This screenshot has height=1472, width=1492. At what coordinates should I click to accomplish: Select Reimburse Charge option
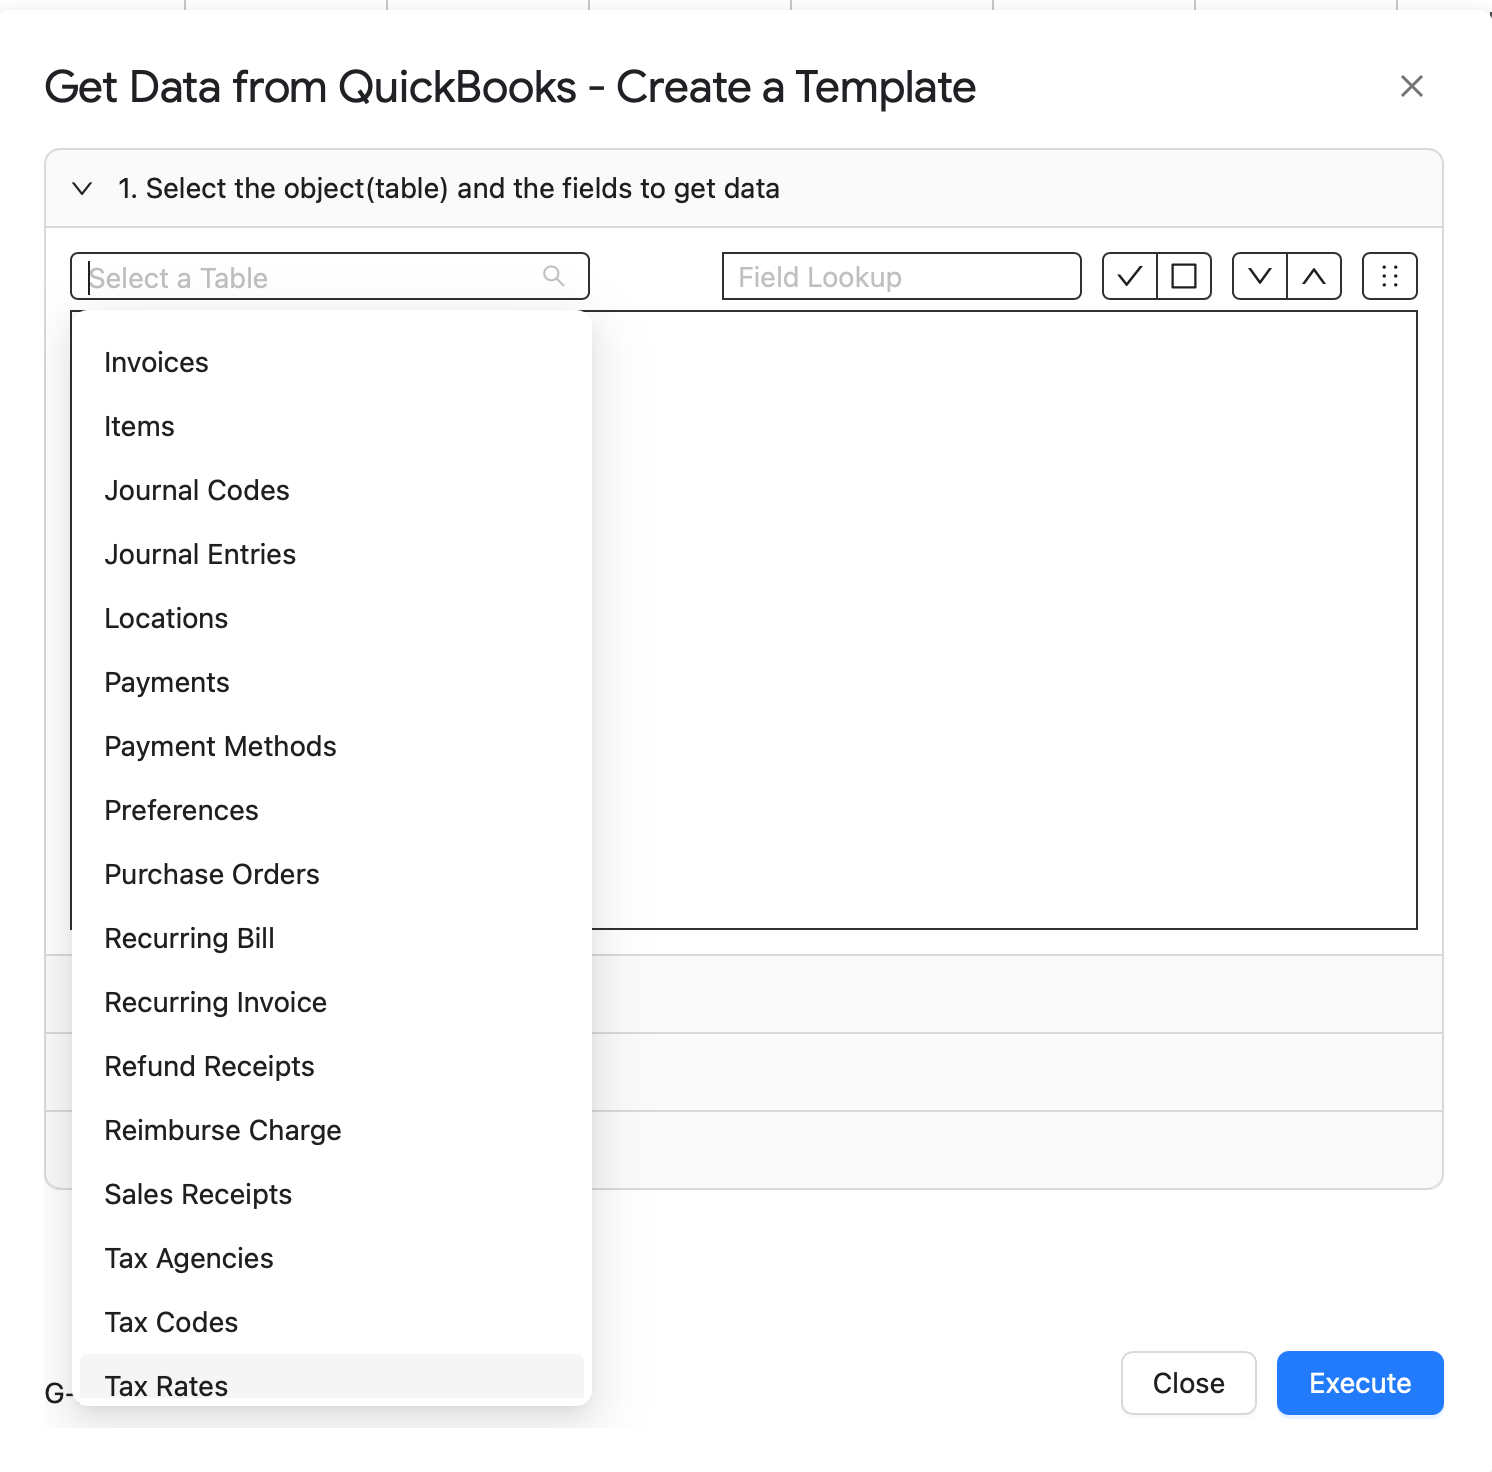tap(332, 1130)
